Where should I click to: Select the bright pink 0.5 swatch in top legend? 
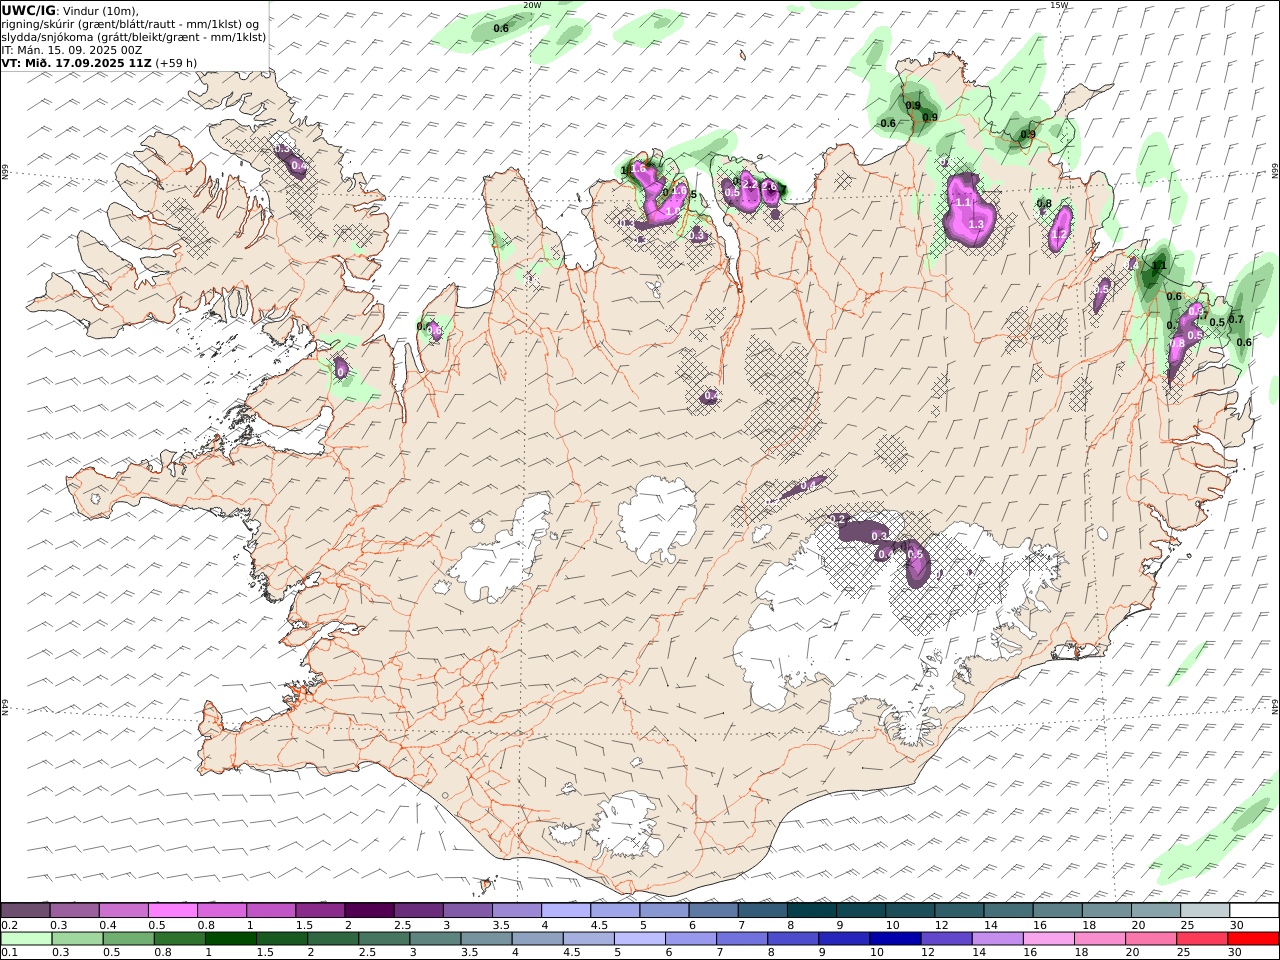click(173, 910)
